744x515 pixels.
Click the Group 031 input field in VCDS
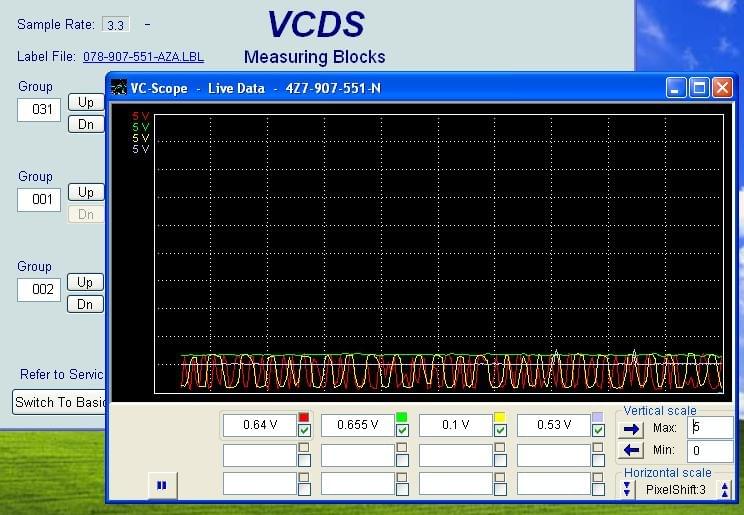(x=39, y=110)
